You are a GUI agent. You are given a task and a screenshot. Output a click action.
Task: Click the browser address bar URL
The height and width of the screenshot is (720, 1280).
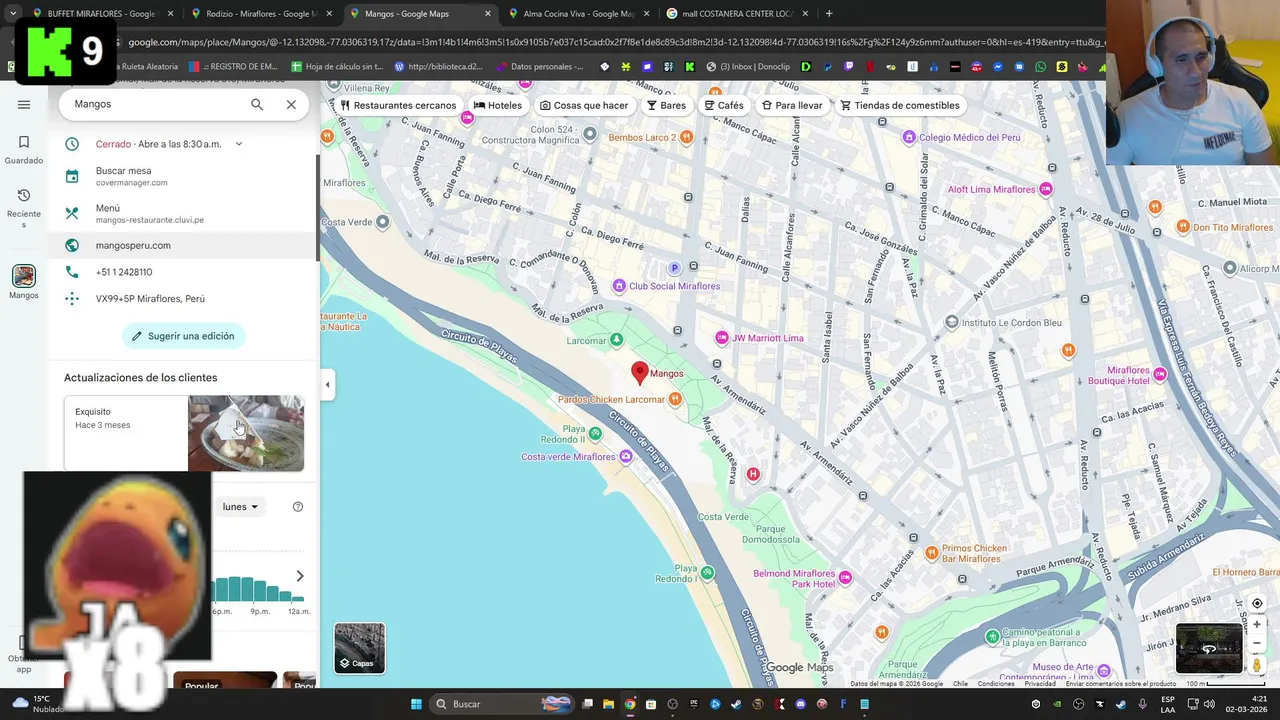[x=615, y=42]
